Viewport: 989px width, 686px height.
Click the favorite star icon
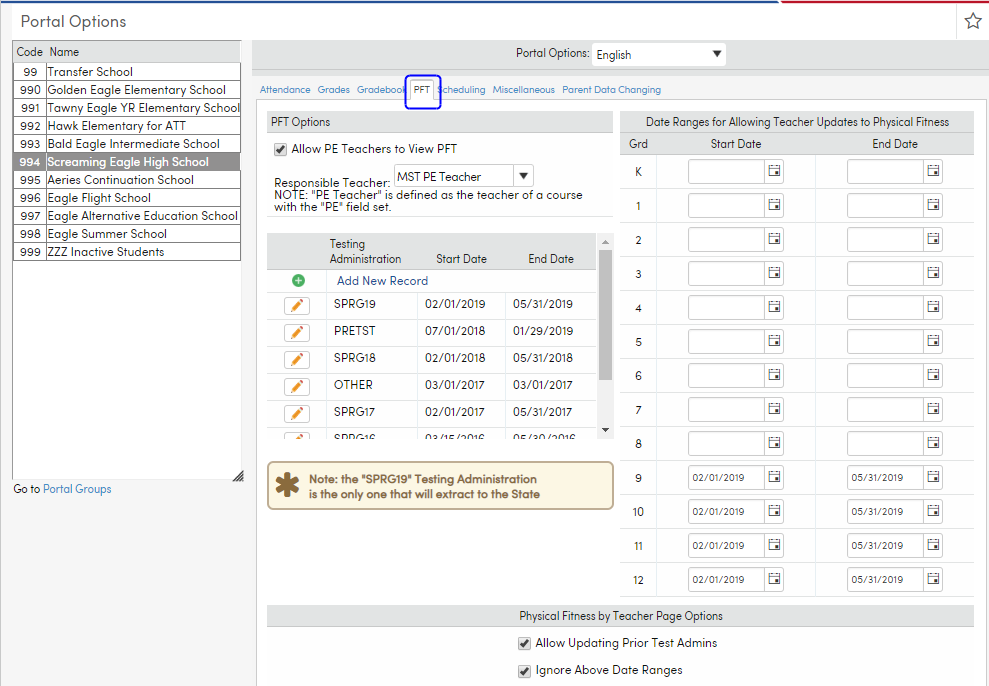pyautogui.click(x=973, y=19)
